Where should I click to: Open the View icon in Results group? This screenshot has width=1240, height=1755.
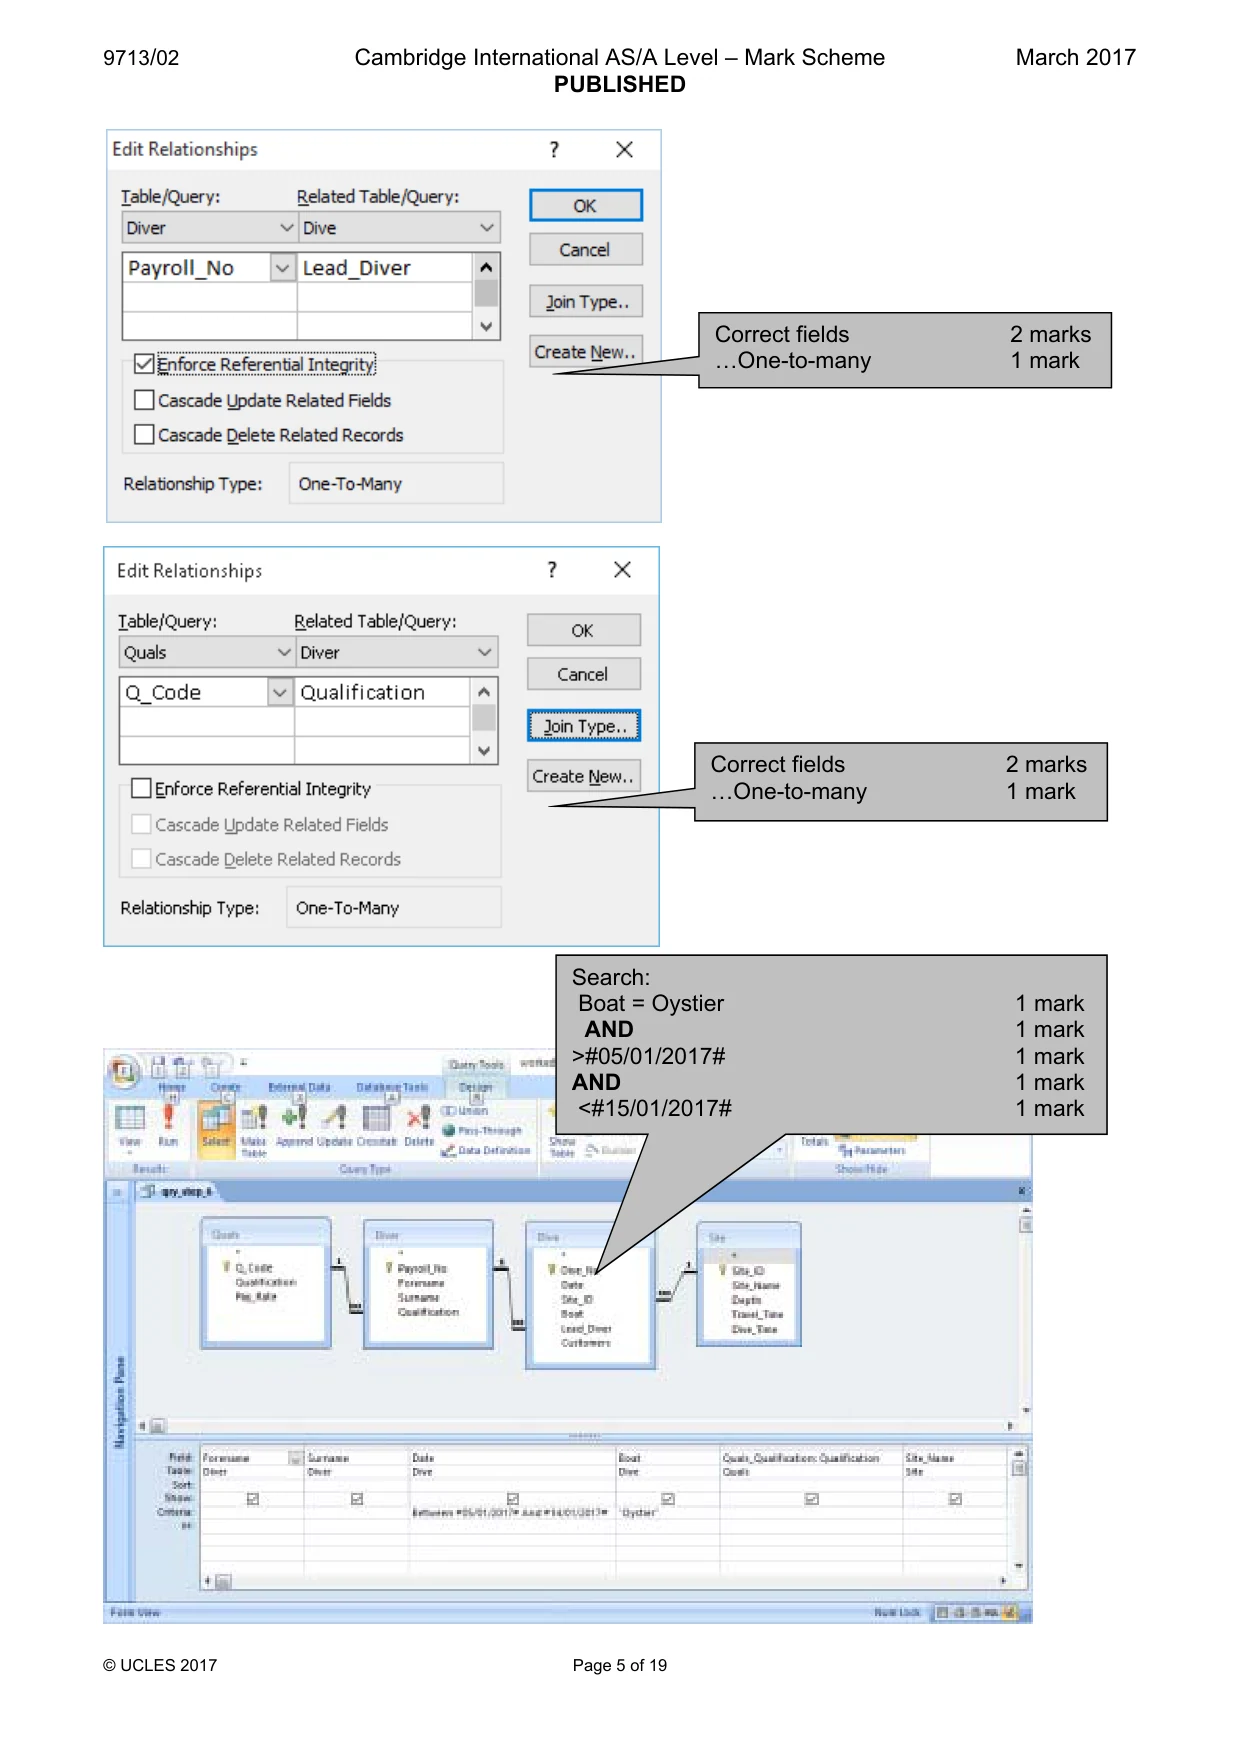[x=130, y=1118]
